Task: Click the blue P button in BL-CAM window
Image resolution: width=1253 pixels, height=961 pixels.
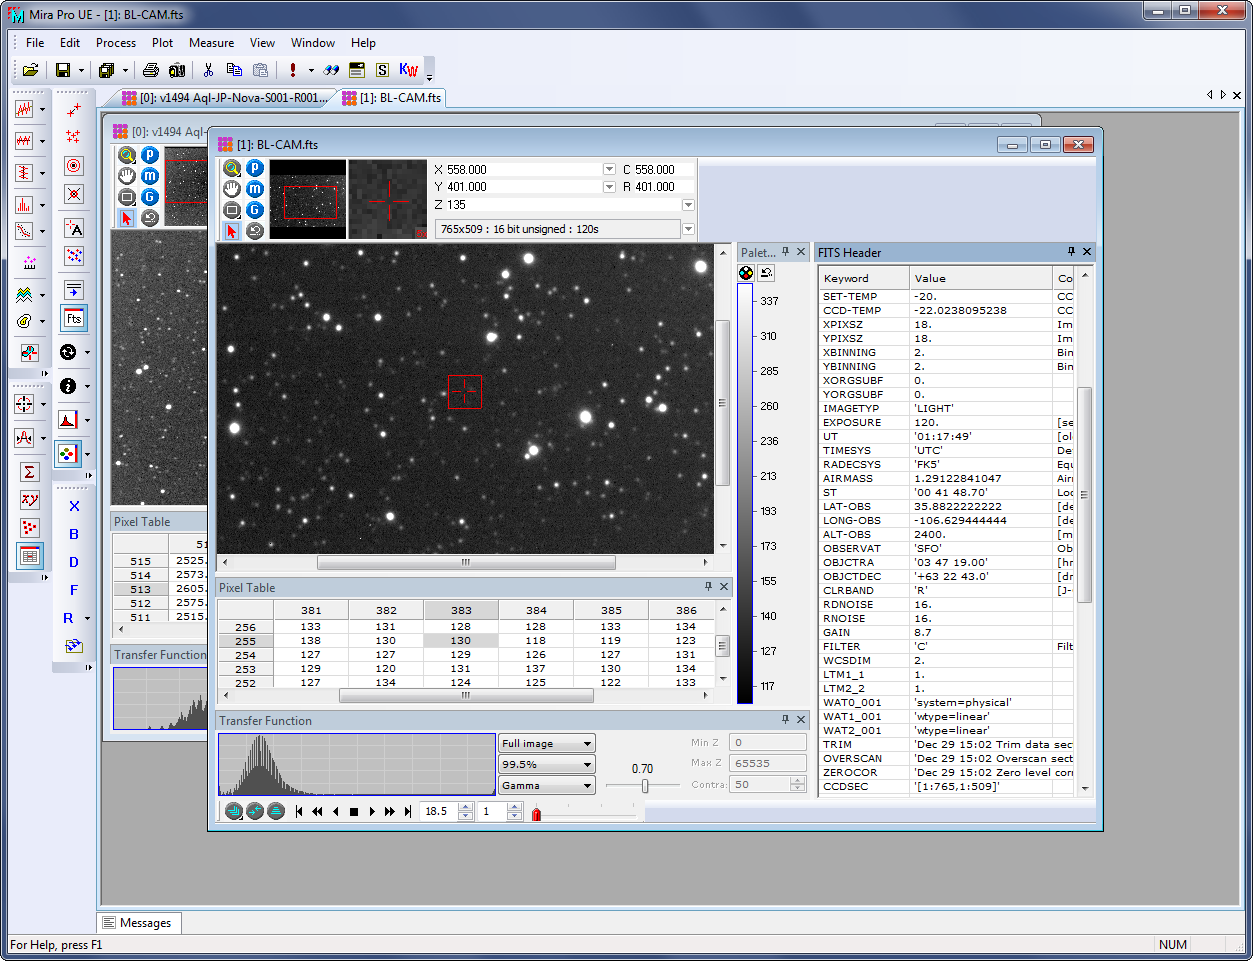Action: click(255, 168)
